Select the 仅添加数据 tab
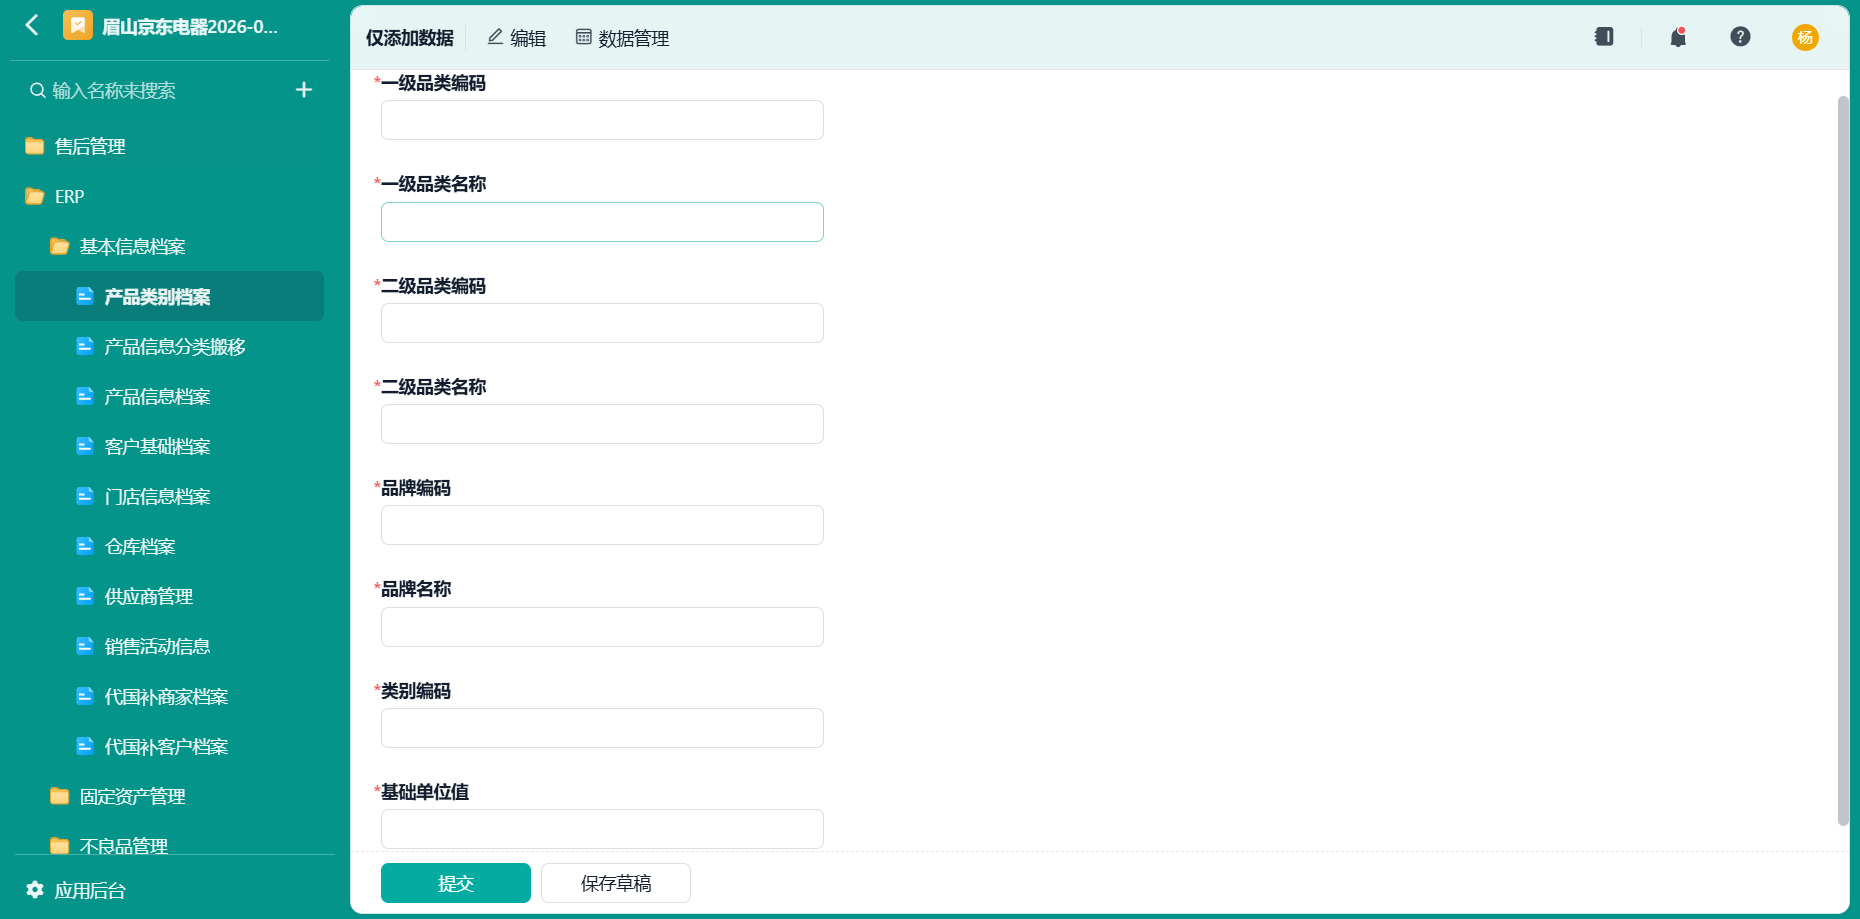The image size is (1860, 919). click(409, 38)
